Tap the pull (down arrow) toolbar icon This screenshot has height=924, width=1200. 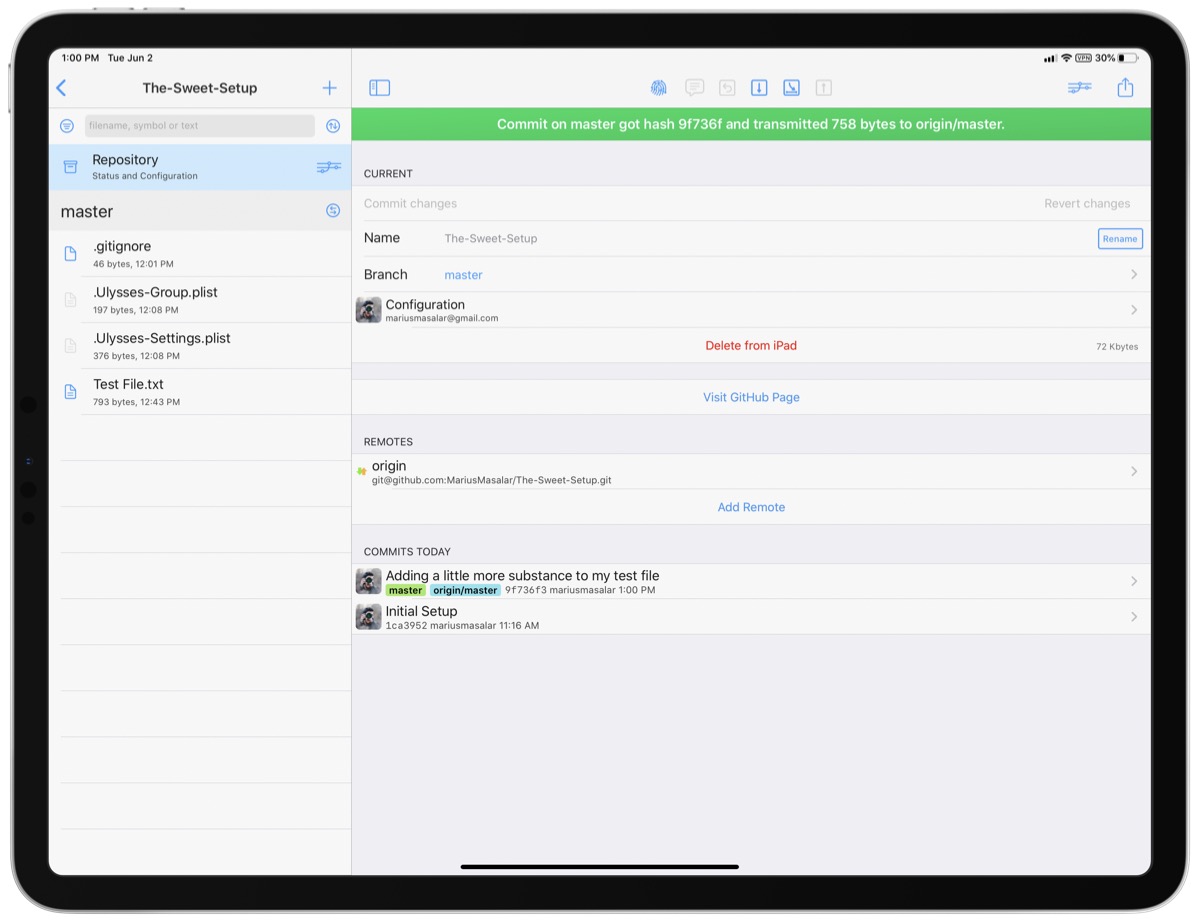pyautogui.click(x=759, y=88)
